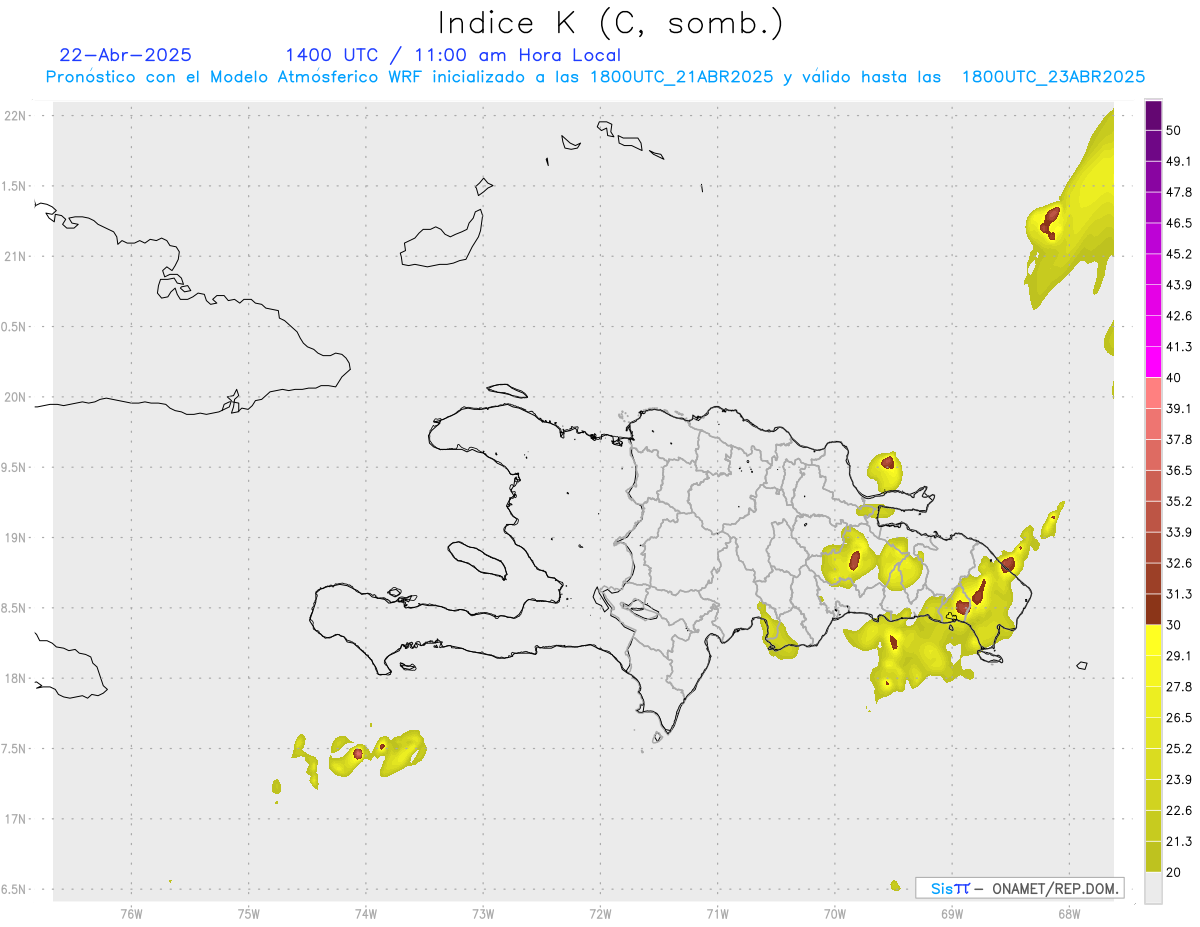The height and width of the screenshot is (927, 1200).
Task: Click colorbar value "40"
Action: pyautogui.click(x=1175, y=378)
